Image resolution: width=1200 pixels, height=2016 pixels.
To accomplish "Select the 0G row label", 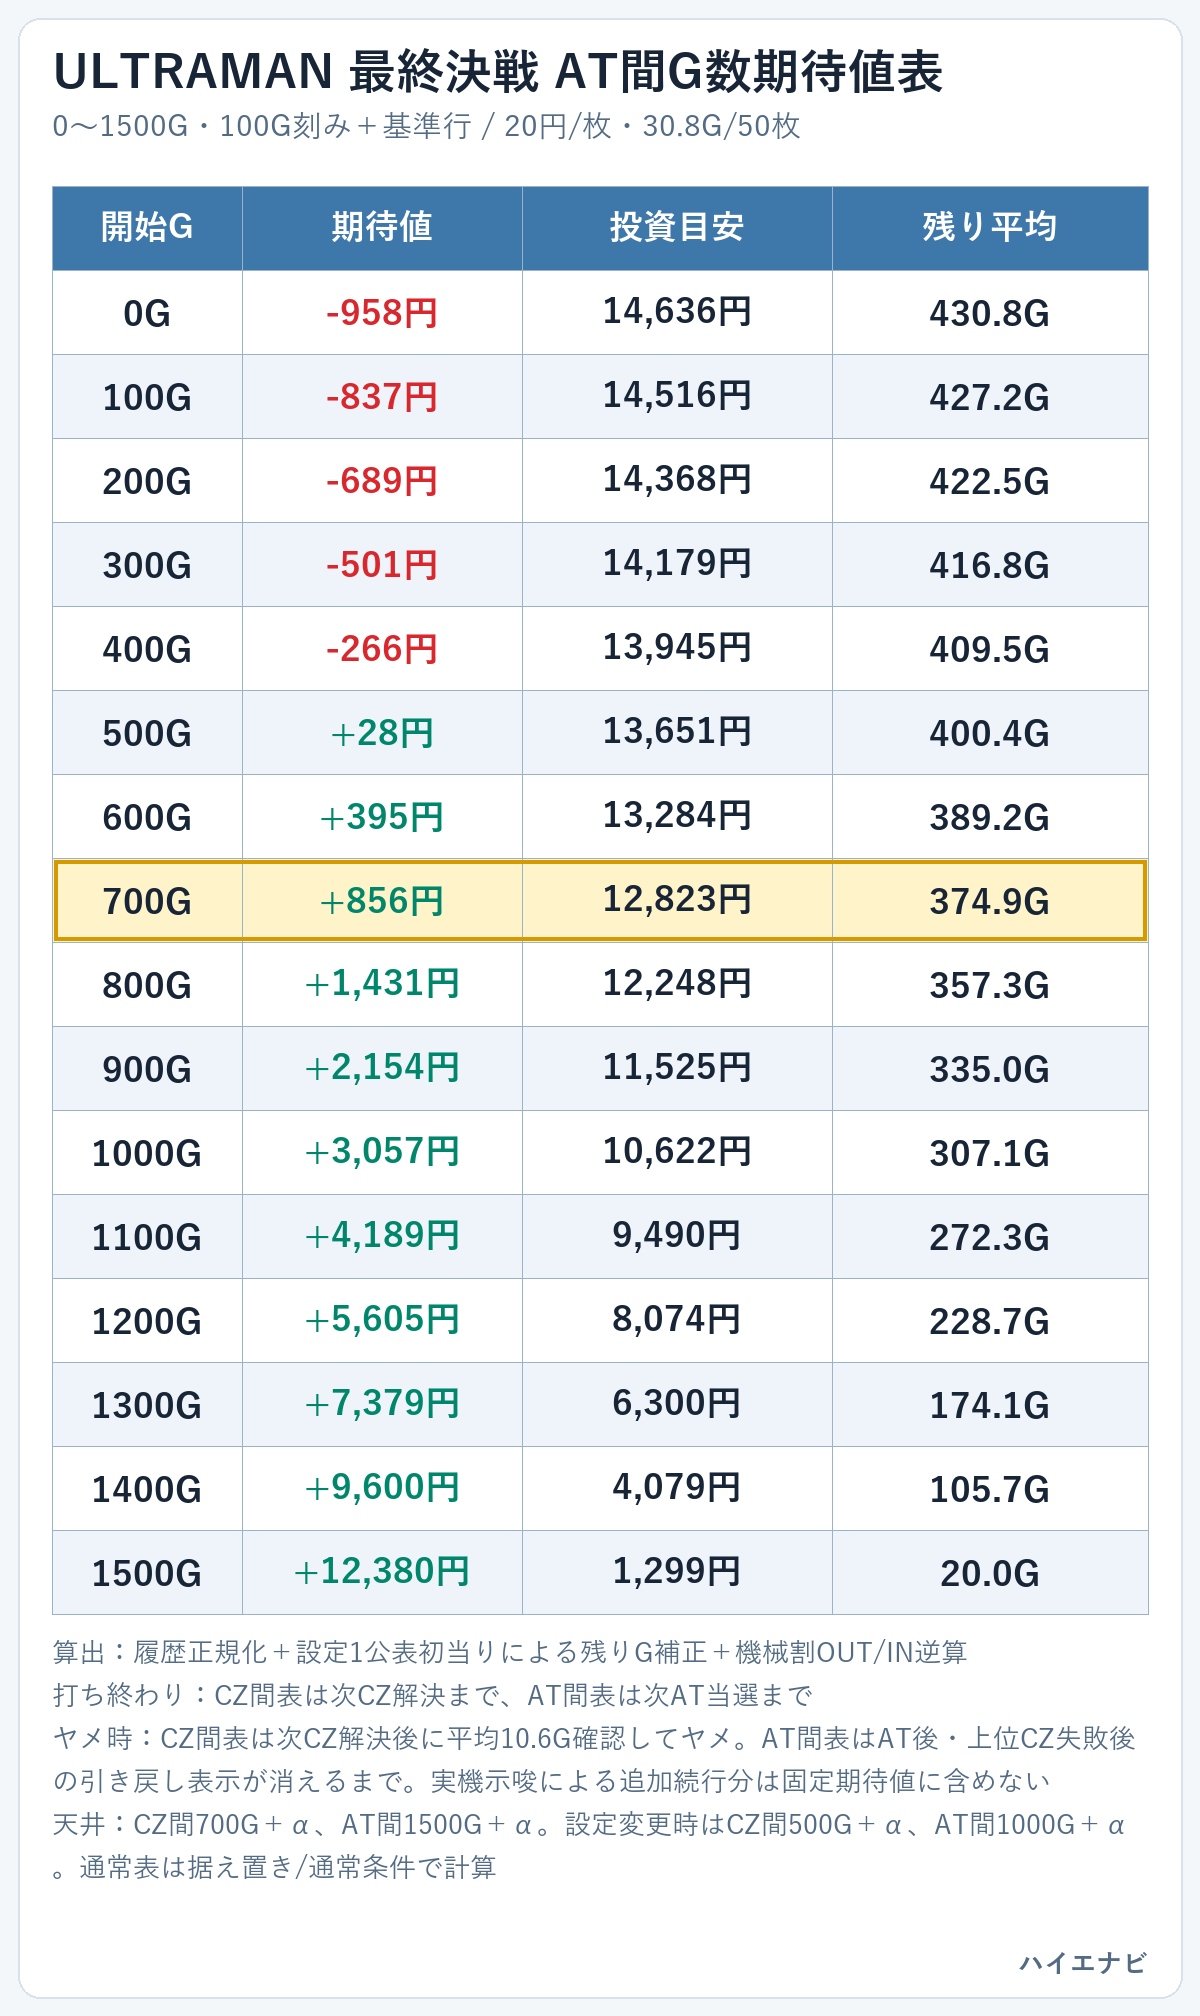I will point(147,313).
